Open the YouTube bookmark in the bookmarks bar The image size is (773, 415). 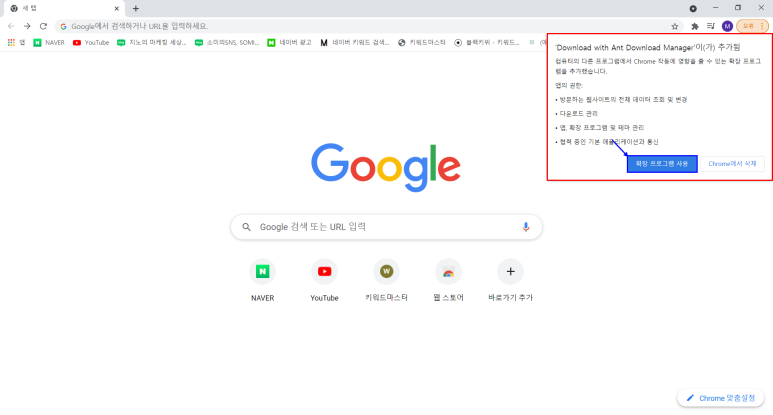[x=91, y=43]
